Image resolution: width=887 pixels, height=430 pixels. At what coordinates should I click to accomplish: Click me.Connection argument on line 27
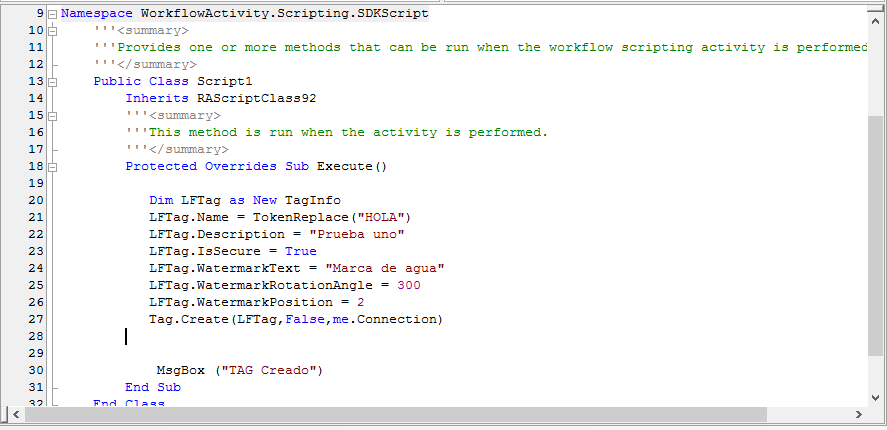385,319
